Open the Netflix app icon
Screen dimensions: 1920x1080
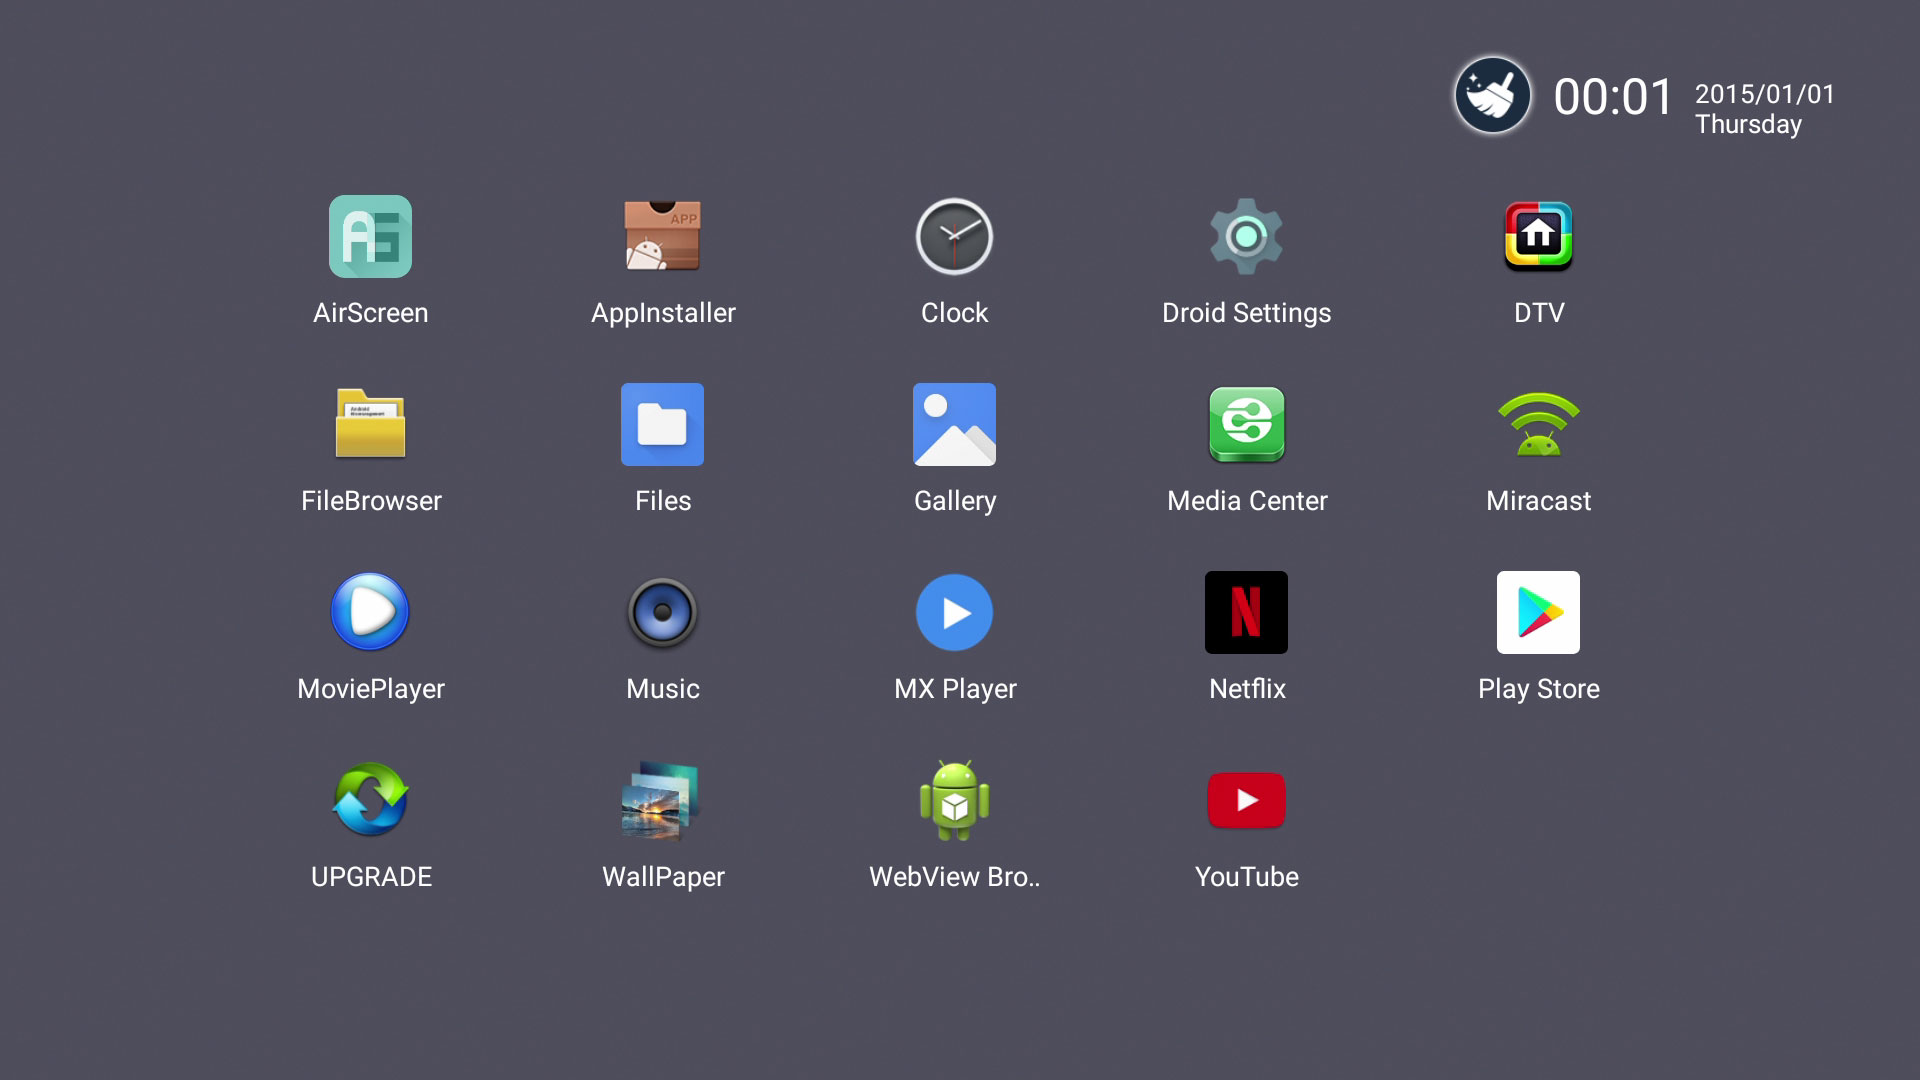point(1246,612)
